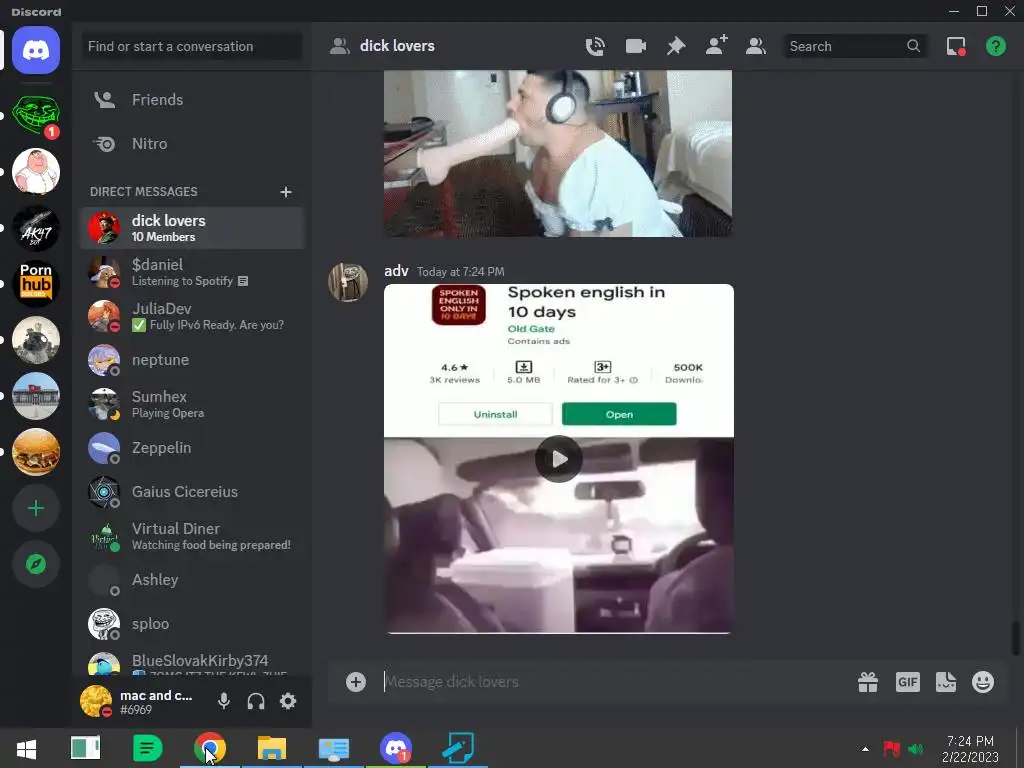Open File Explorer from the taskbar
The width and height of the screenshot is (1024, 768).
point(272,748)
